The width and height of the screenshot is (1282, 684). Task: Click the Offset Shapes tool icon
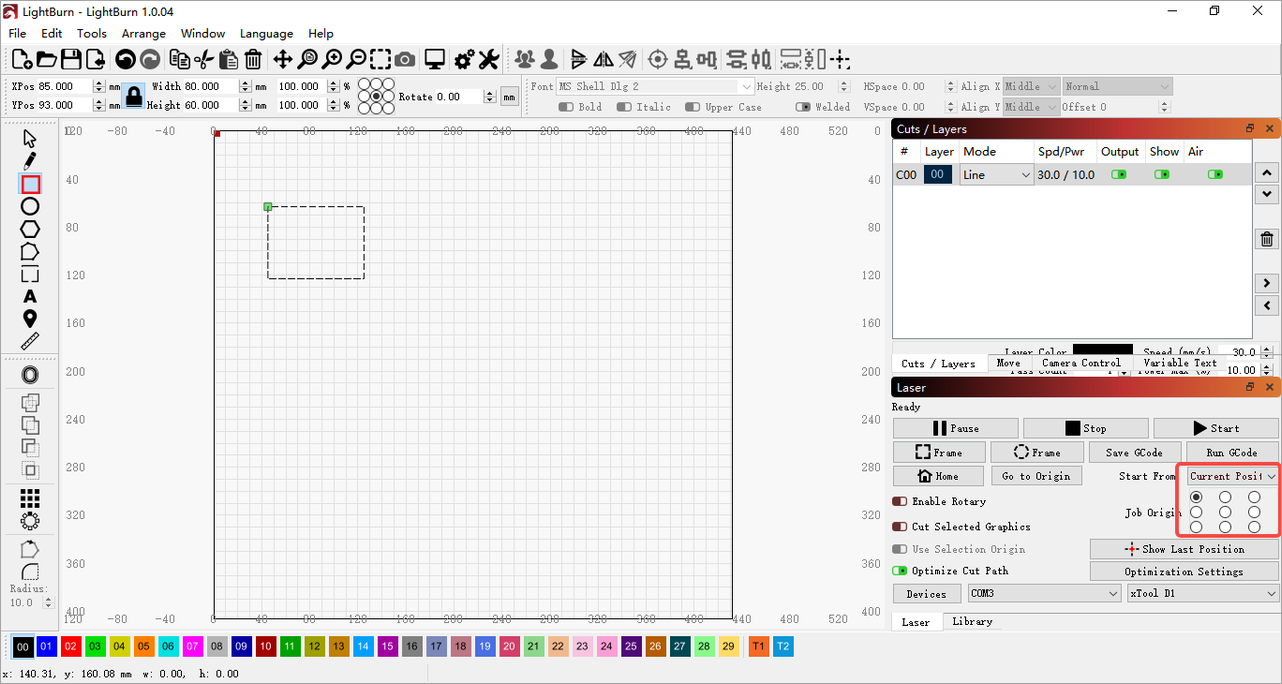pyautogui.click(x=30, y=375)
